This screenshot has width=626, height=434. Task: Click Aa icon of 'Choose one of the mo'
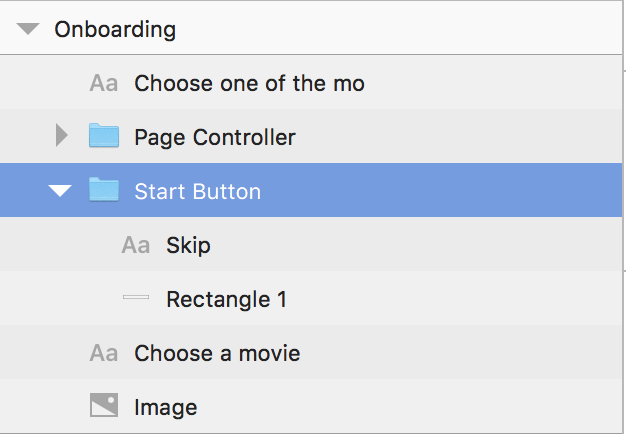pyautogui.click(x=104, y=83)
